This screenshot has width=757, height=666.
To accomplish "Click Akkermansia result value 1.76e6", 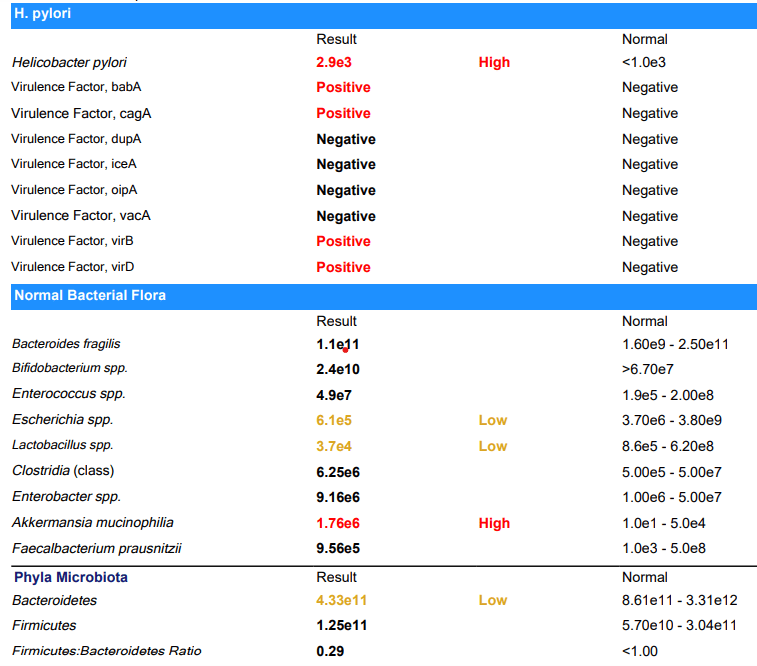I will point(337,524).
